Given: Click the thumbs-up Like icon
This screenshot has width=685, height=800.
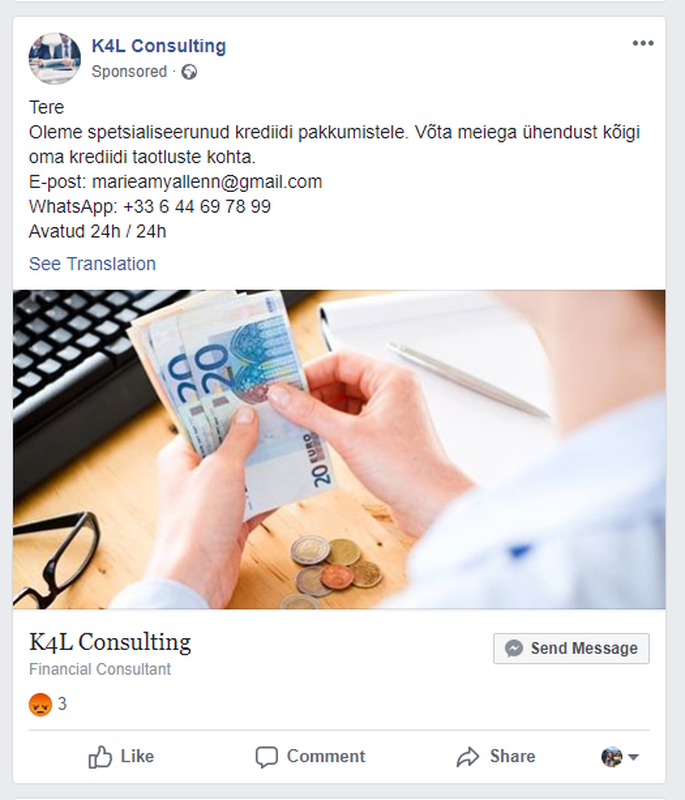Looking at the screenshot, I should [100, 757].
